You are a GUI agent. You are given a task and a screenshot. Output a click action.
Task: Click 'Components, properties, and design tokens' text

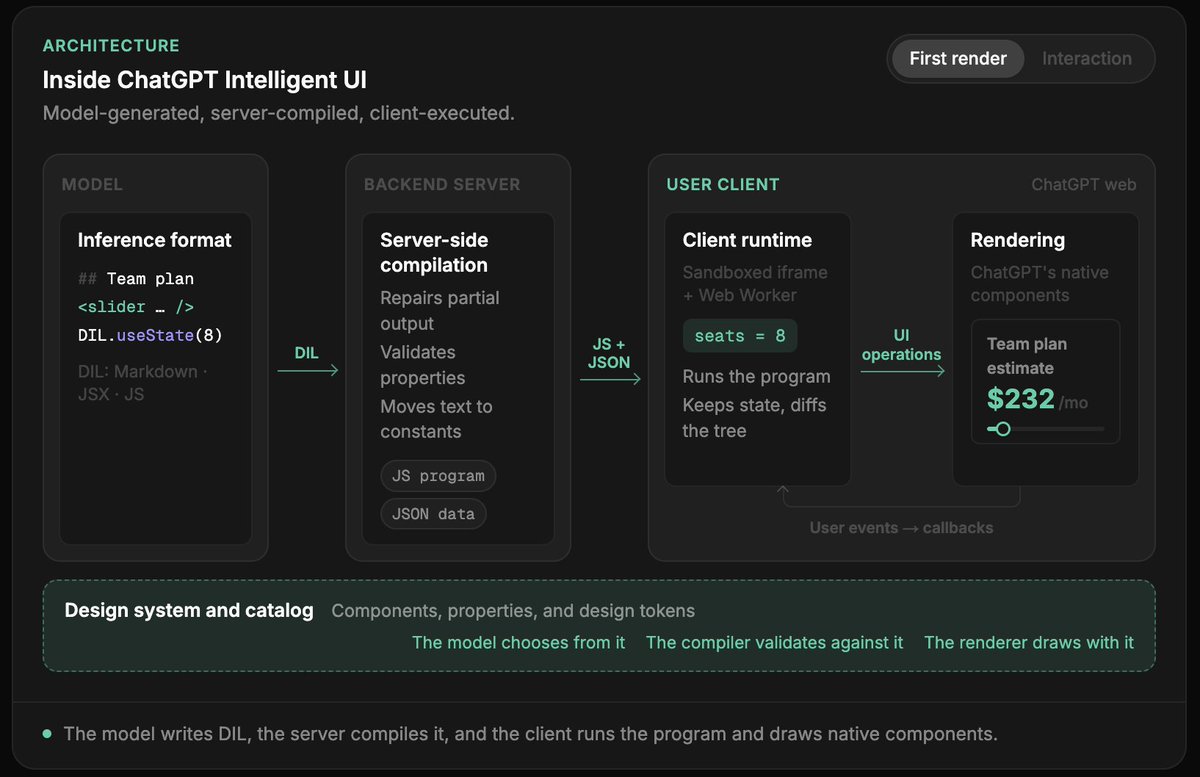[513, 610]
